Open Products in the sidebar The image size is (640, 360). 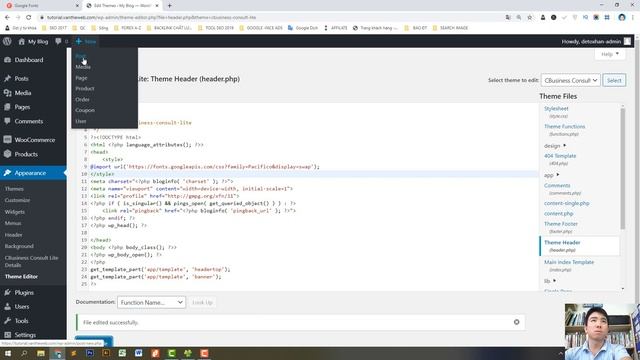[x=26, y=154]
